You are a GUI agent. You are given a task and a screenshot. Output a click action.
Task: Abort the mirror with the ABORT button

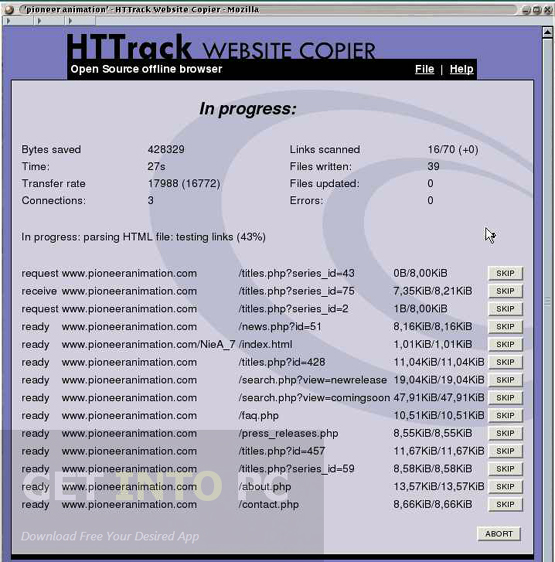[499, 534]
